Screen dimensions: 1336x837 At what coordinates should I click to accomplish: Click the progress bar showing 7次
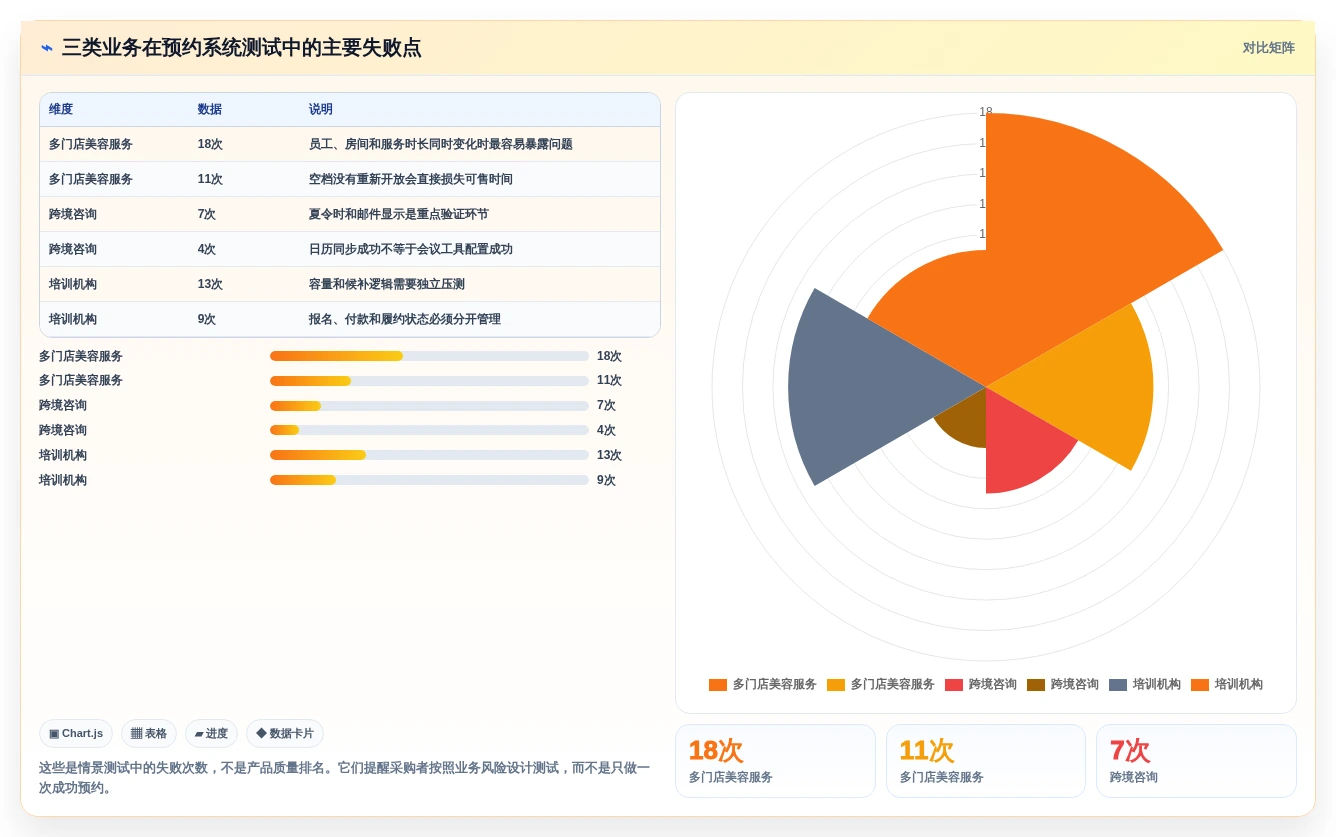(x=429, y=406)
